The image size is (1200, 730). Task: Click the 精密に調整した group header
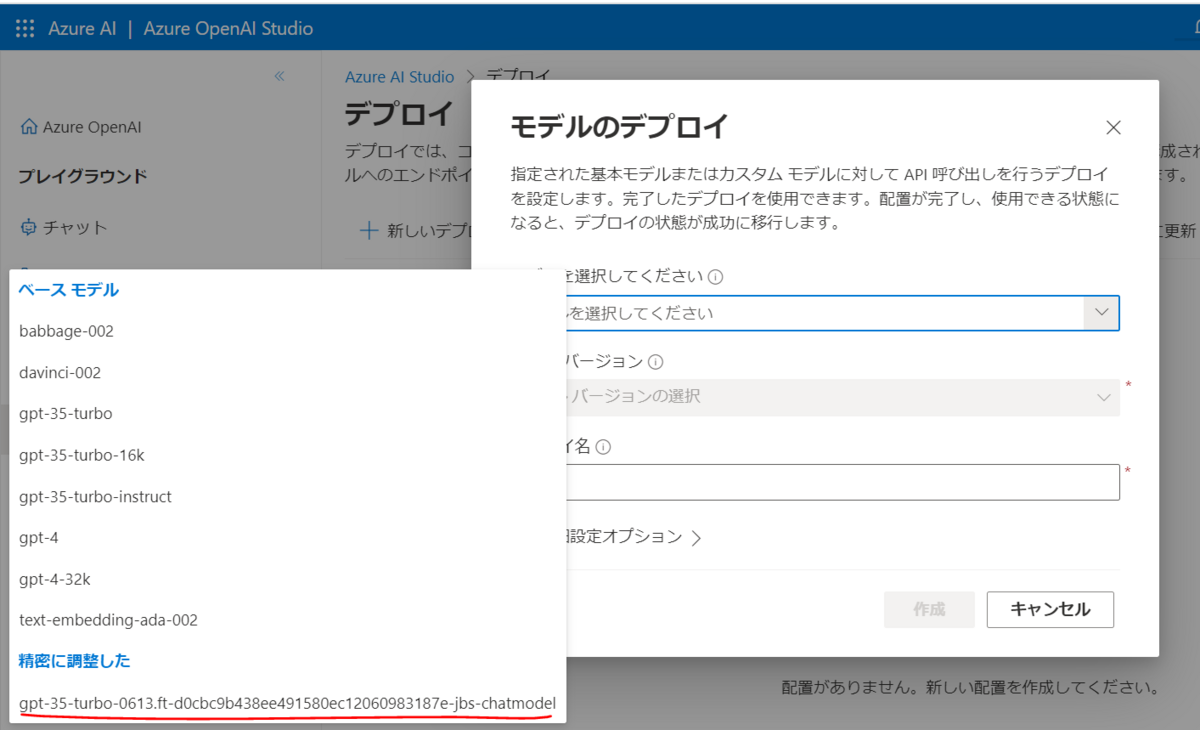pos(75,661)
